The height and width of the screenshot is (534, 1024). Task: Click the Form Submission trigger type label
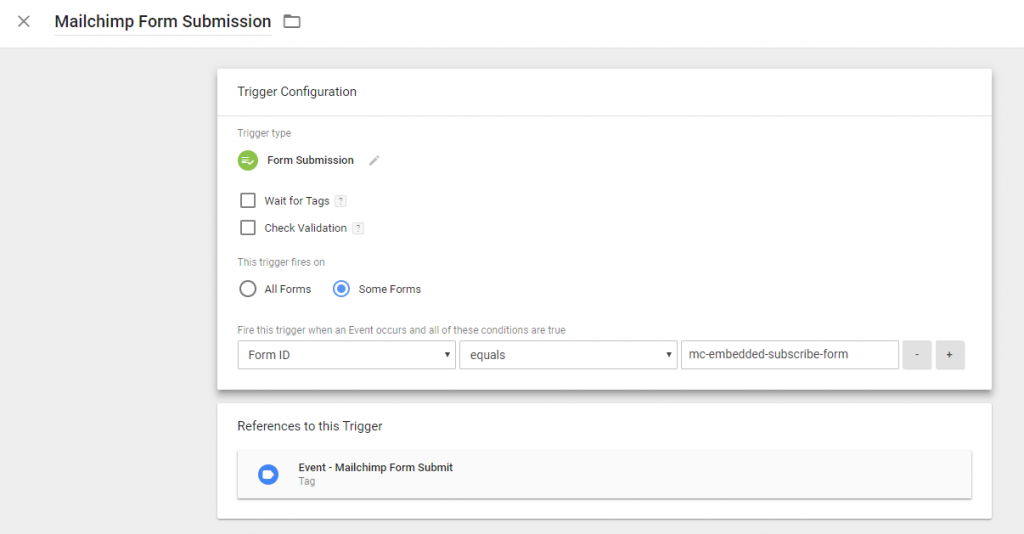click(310, 161)
